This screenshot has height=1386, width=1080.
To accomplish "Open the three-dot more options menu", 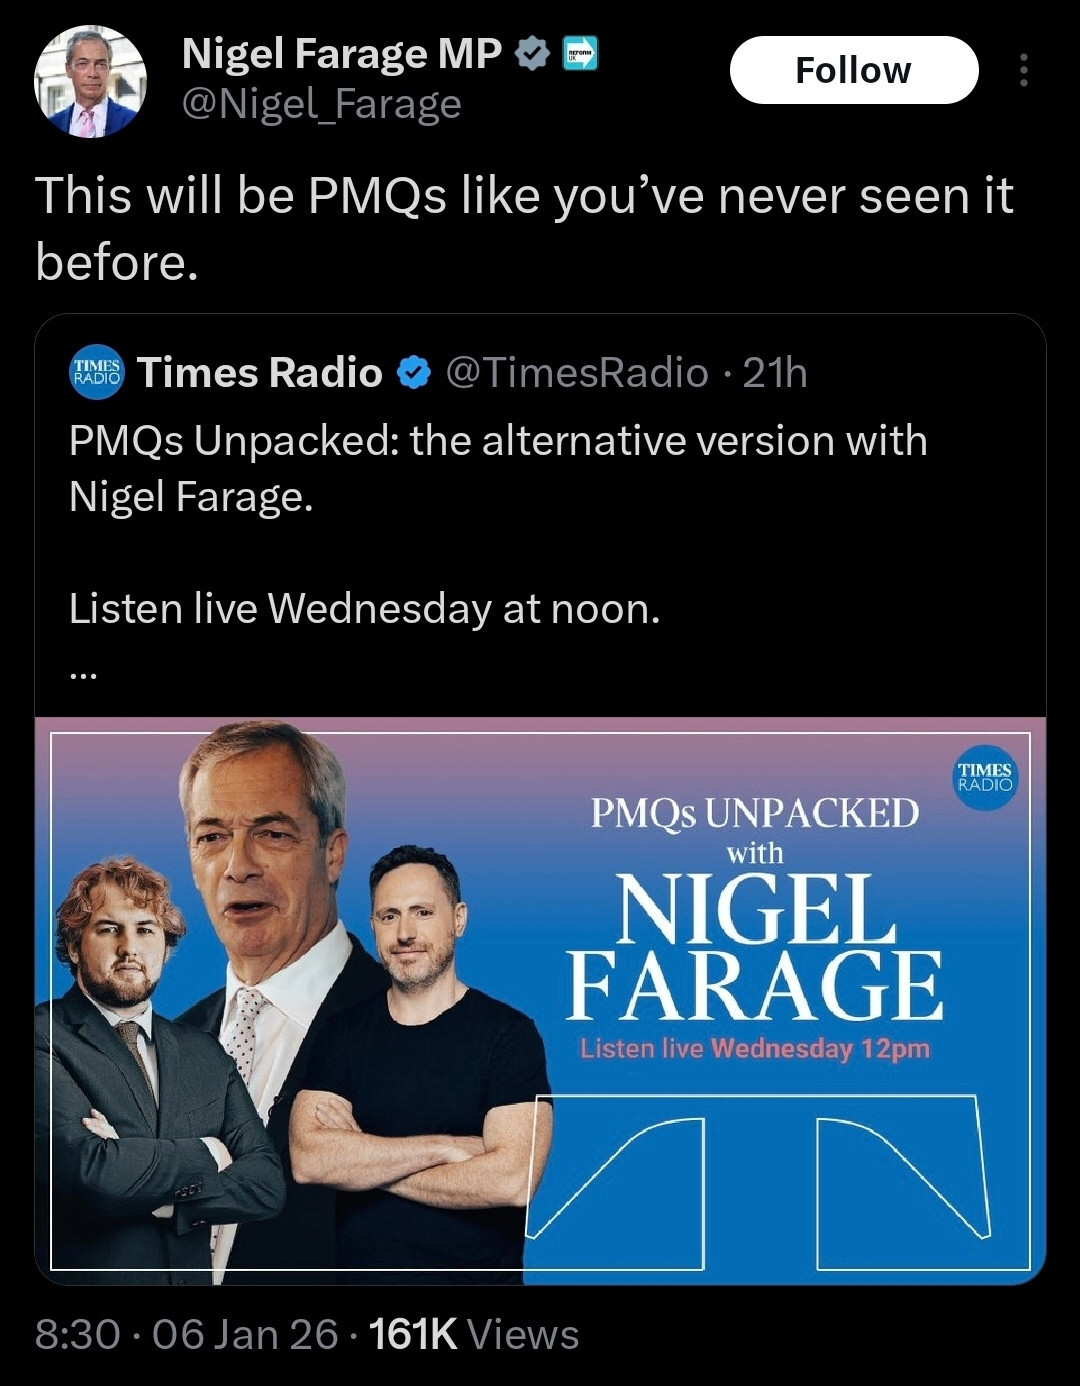I will [x=1023, y=70].
